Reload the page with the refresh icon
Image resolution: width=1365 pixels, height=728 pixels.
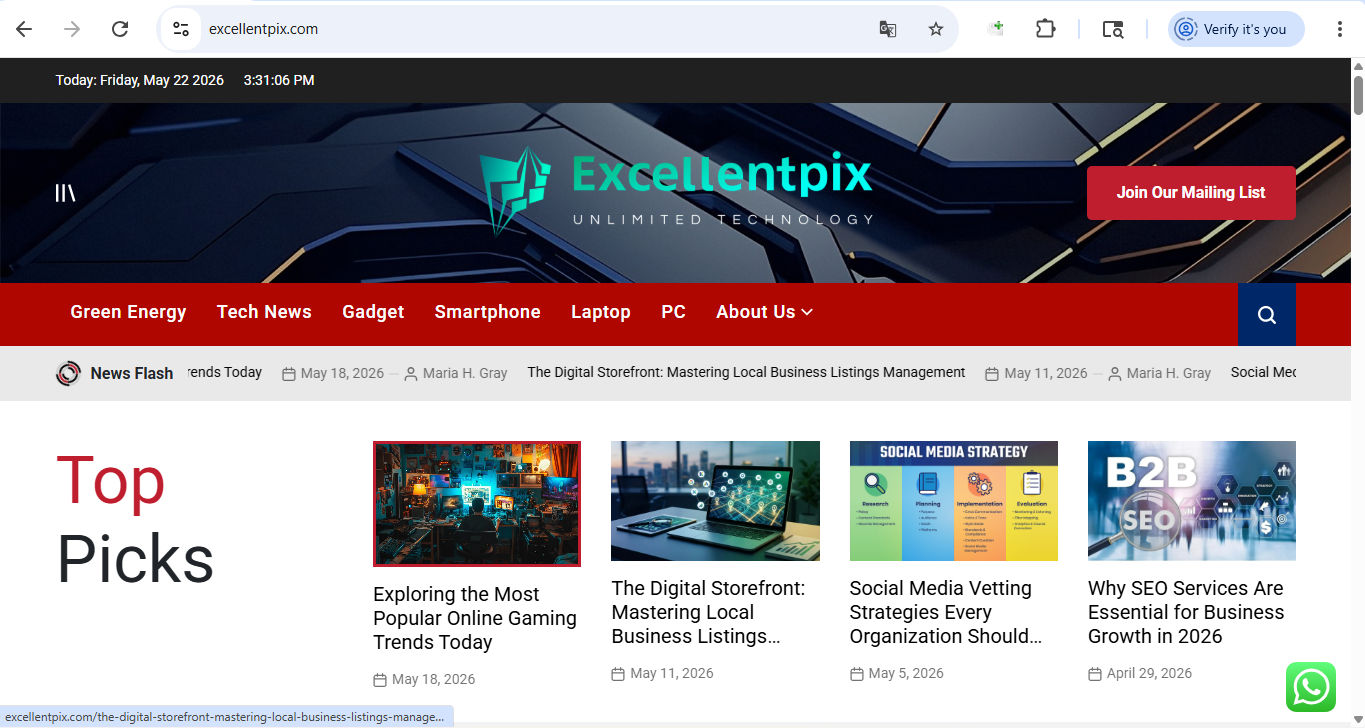(120, 29)
